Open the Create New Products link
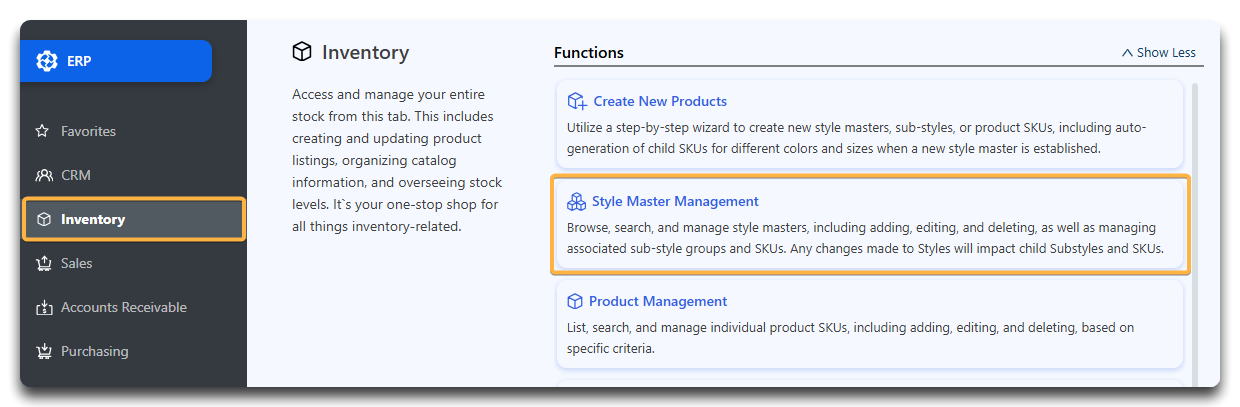This screenshot has height=407, width=1240. click(660, 101)
